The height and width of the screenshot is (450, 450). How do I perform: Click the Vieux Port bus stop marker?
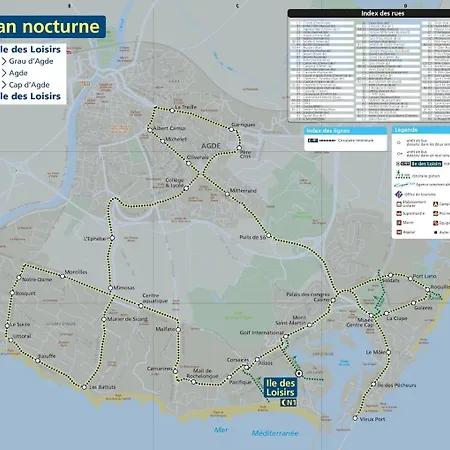coord(355,418)
